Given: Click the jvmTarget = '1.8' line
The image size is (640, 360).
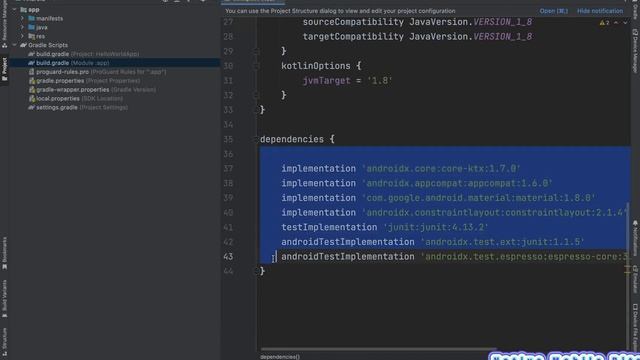Looking at the screenshot, I should (x=347, y=81).
